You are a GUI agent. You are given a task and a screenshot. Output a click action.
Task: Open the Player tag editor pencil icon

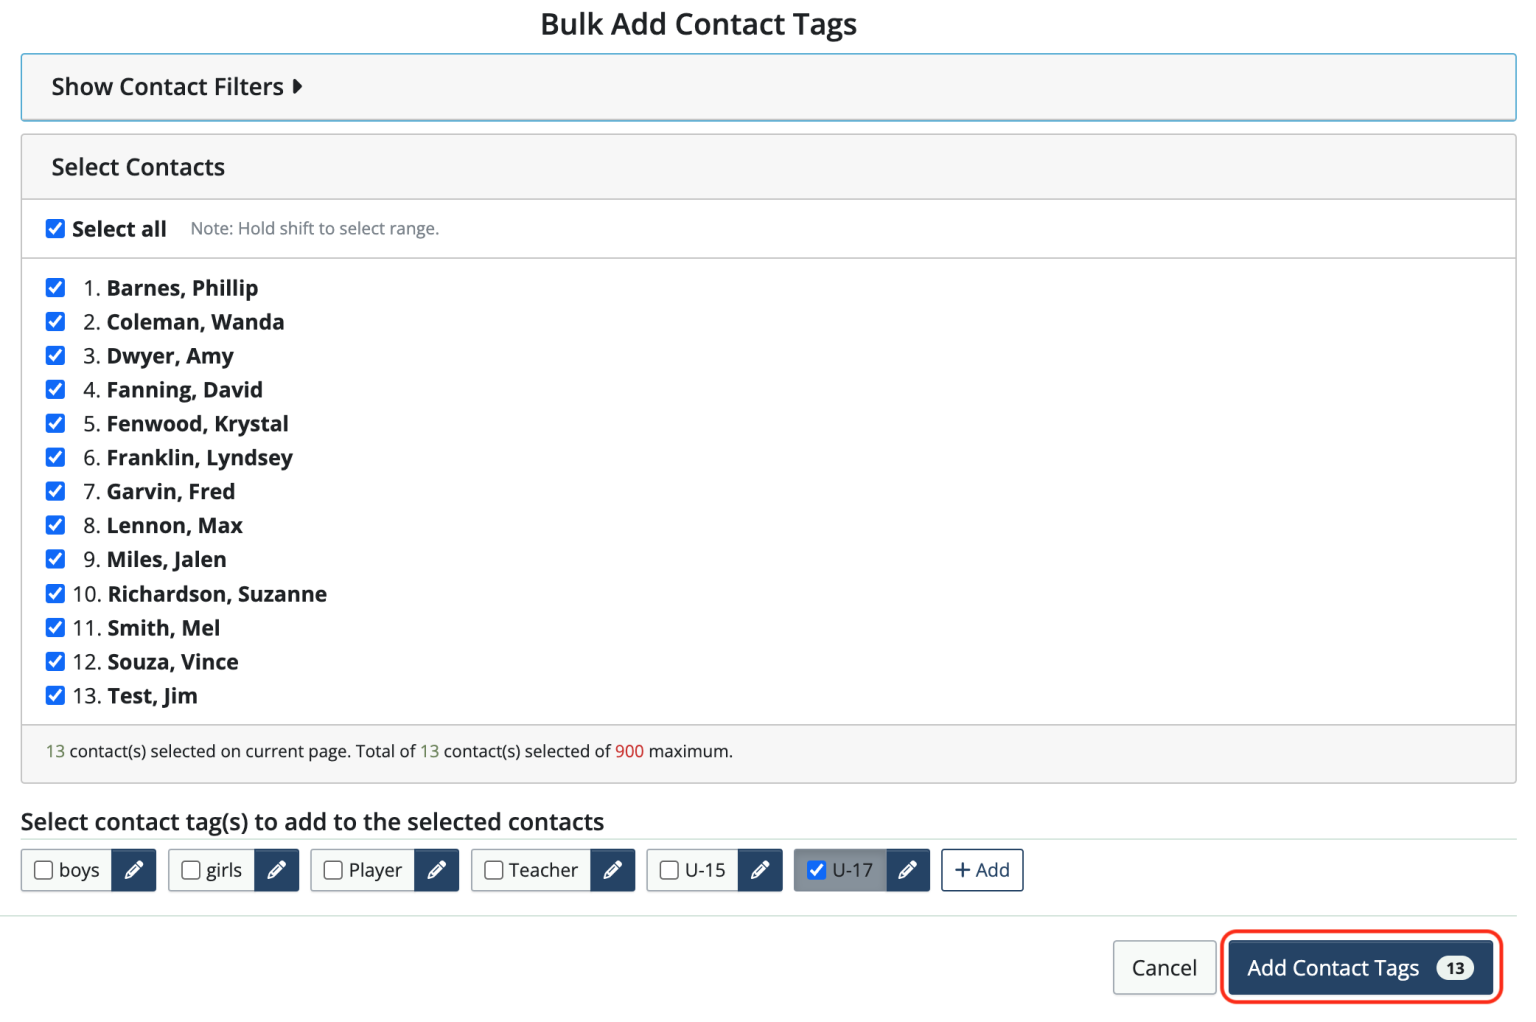436,870
